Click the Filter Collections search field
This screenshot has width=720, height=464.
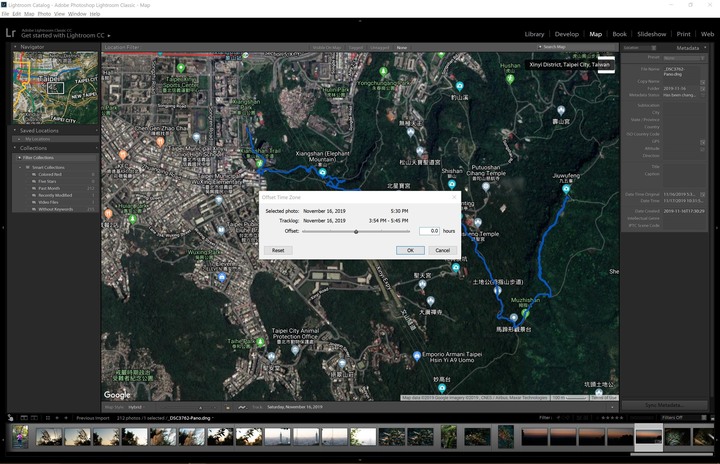point(56,158)
